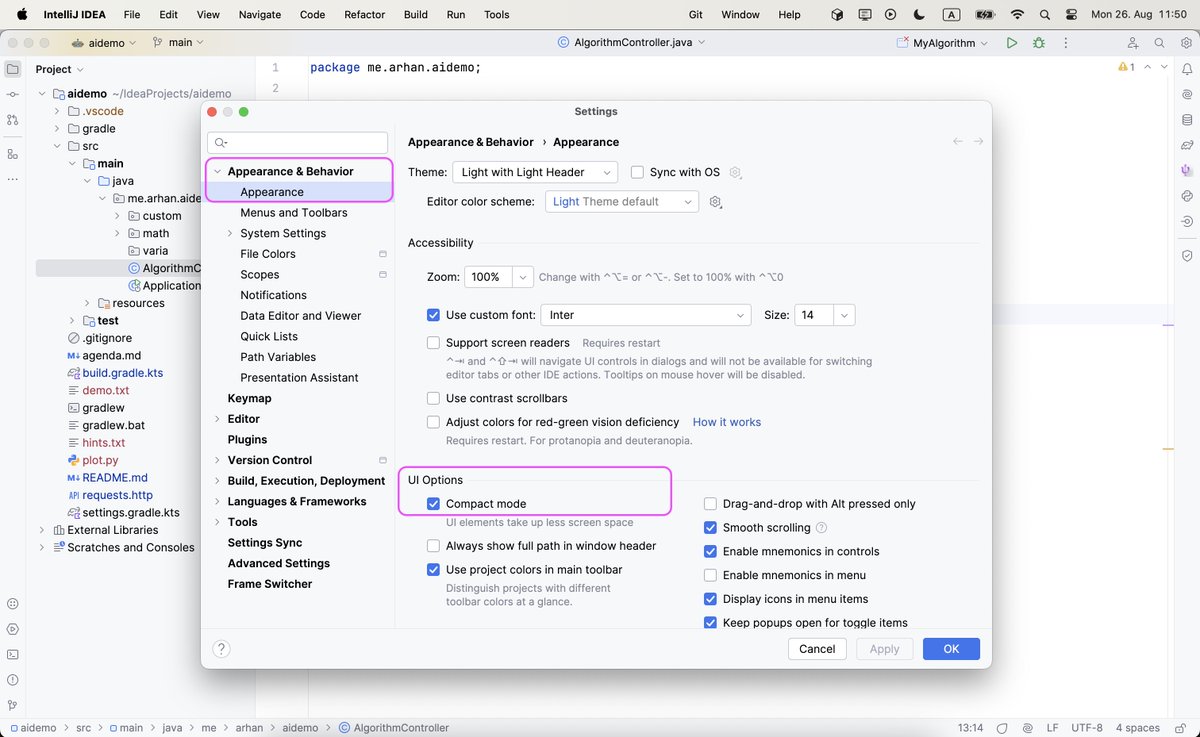Open the Git menu

(x=696, y=15)
